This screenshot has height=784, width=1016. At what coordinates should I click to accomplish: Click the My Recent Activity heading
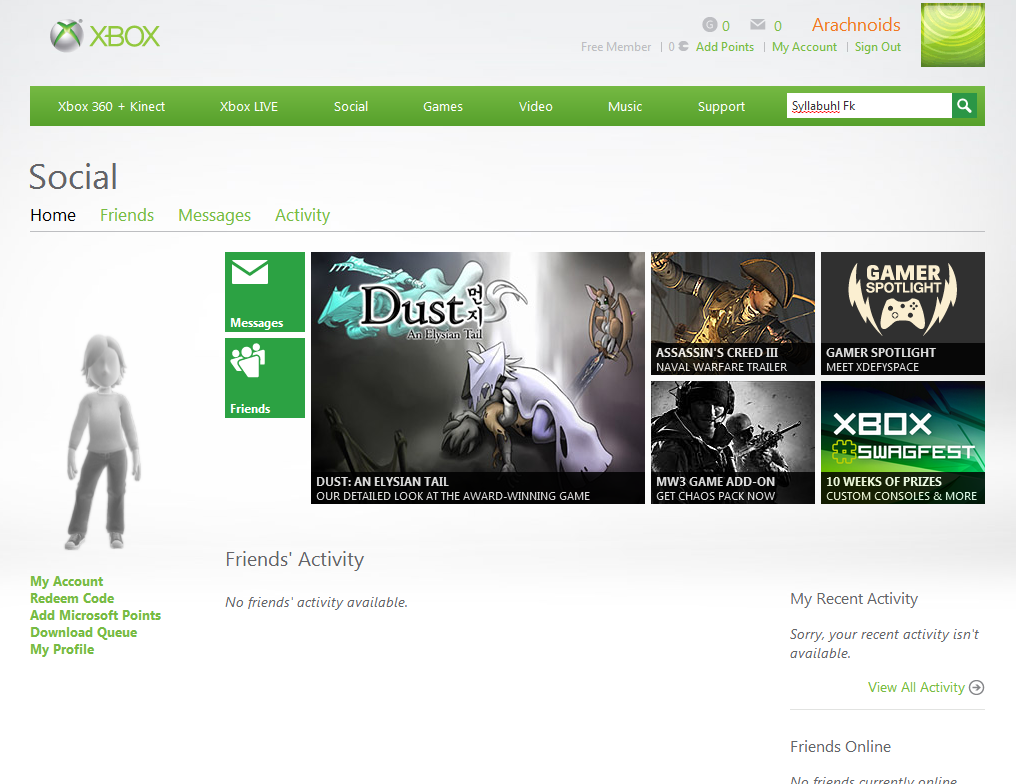853,599
